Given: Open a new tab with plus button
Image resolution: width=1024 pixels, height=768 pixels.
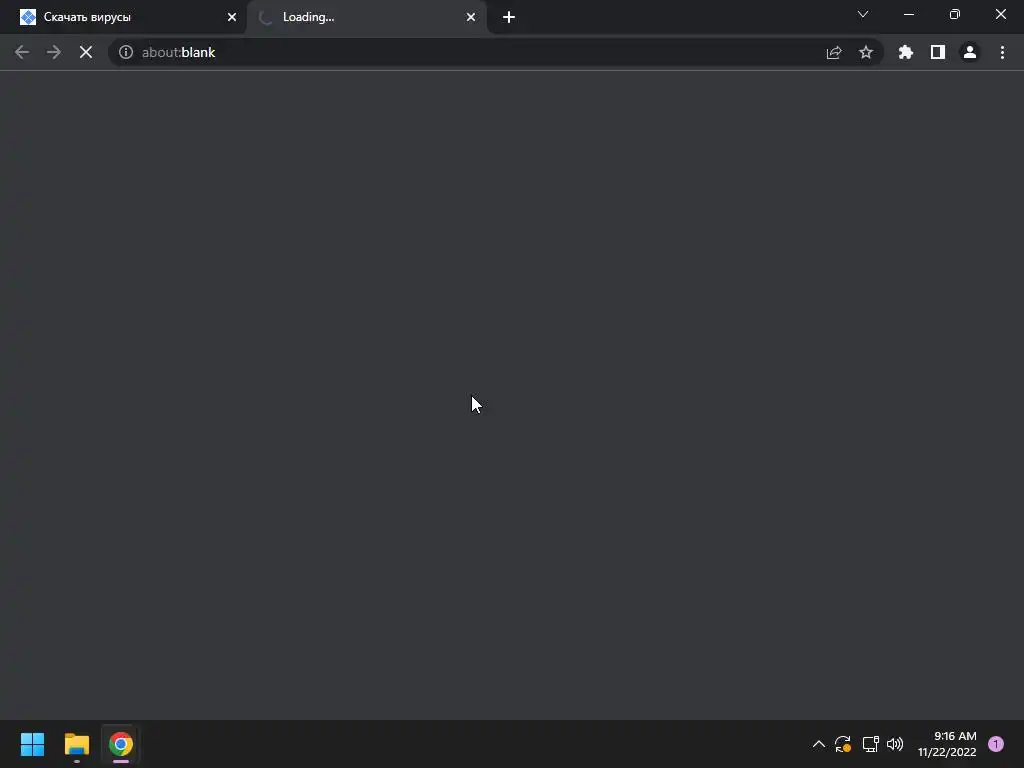Looking at the screenshot, I should [x=509, y=17].
